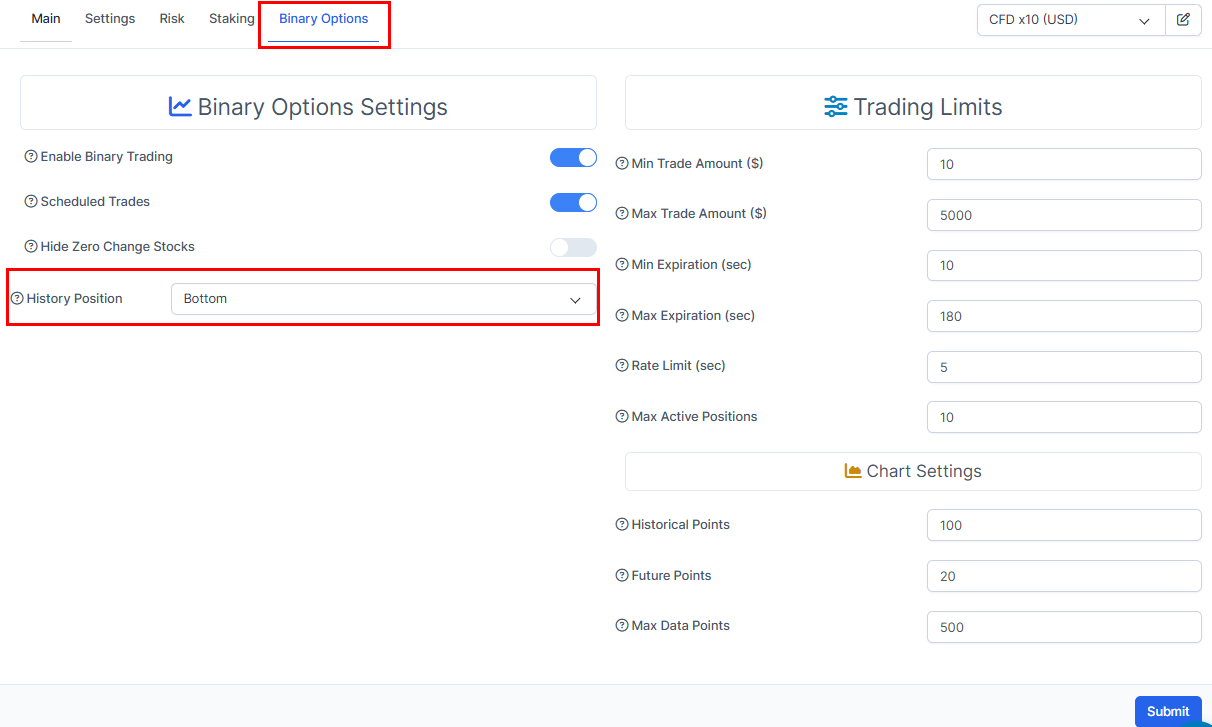Click help icon beside Rate Limit (sec)
This screenshot has width=1212, height=727.
pyautogui.click(x=622, y=366)
